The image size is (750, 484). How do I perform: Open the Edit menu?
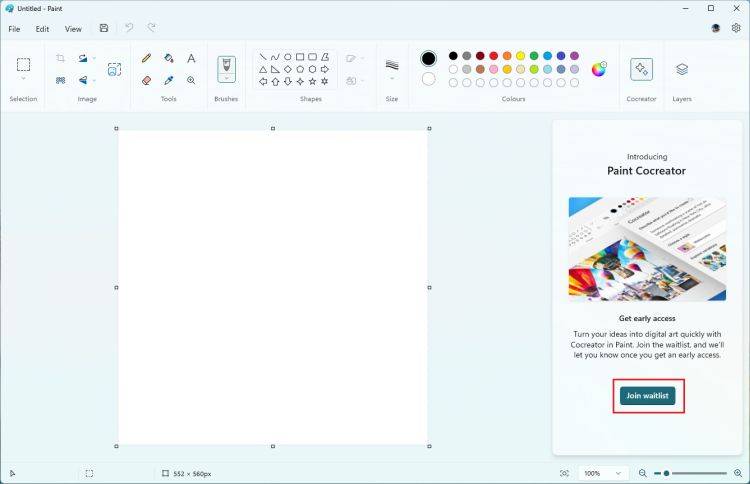click(x=42, y=29)
